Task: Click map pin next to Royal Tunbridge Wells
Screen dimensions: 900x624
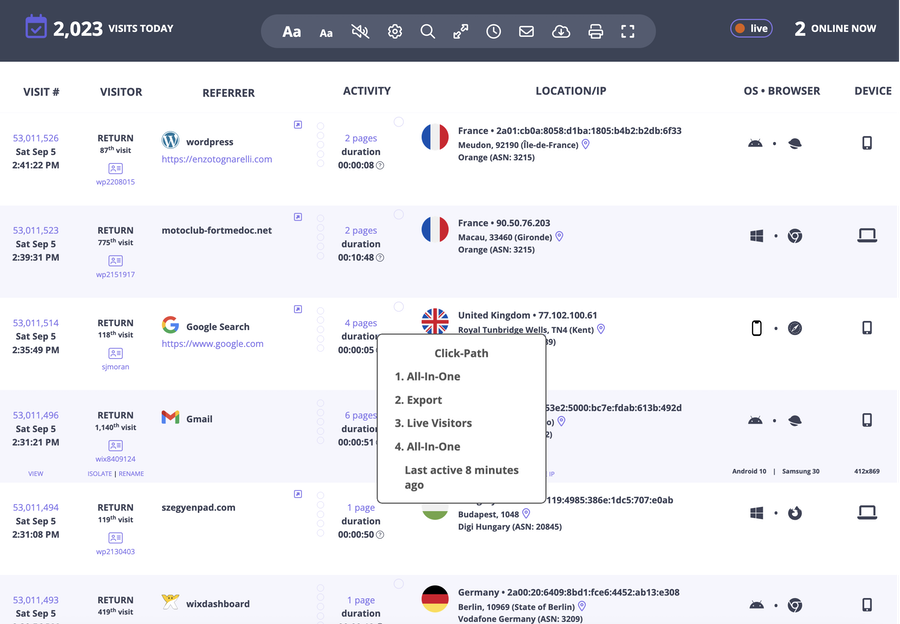Action: click(601, 329)
